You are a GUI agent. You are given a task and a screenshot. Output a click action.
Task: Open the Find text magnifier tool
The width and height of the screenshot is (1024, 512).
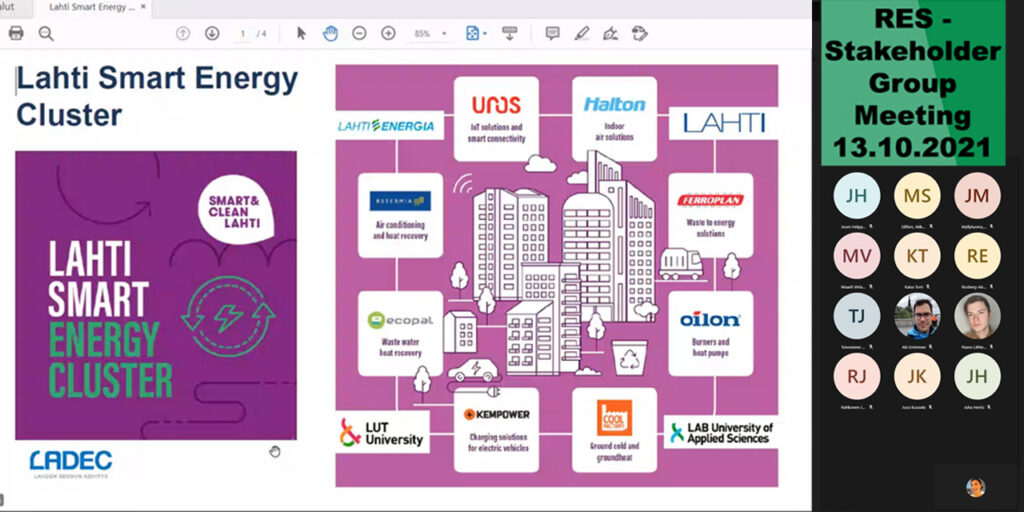46,33
